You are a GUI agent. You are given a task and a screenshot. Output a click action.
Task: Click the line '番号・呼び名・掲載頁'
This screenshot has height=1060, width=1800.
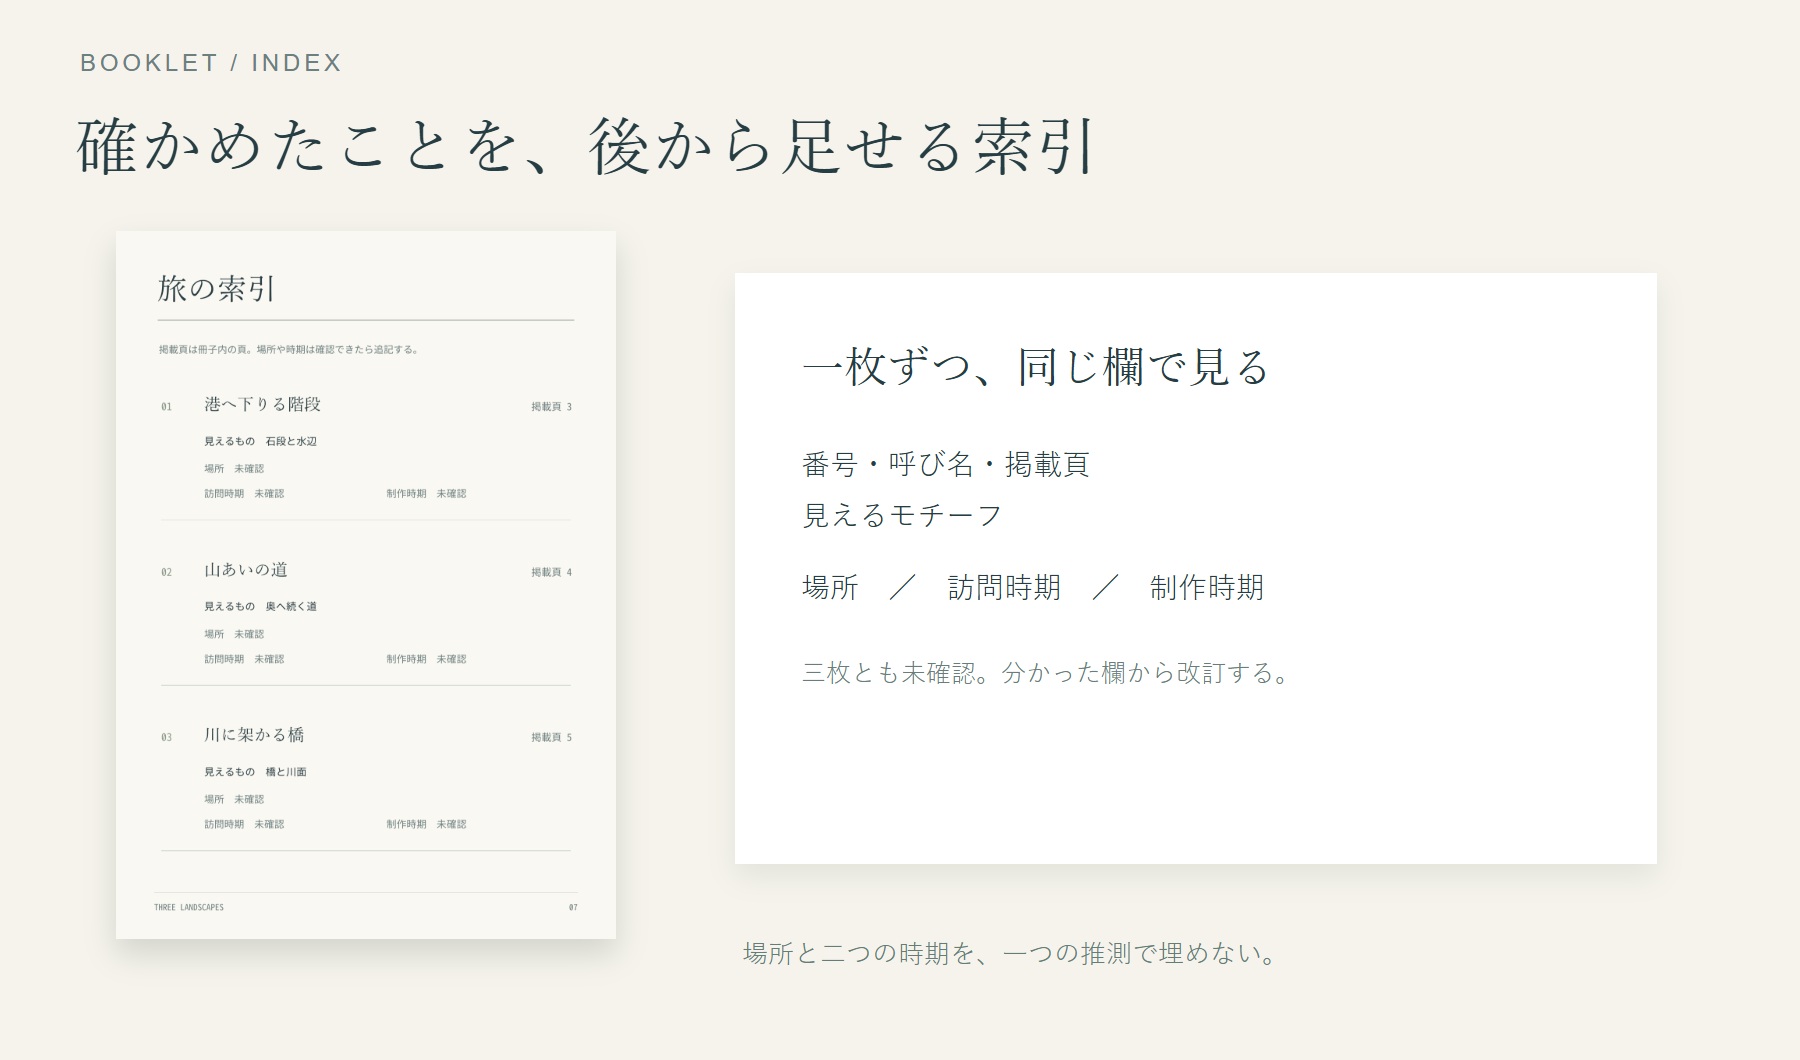pyautogui.click(x=946, y=465)
